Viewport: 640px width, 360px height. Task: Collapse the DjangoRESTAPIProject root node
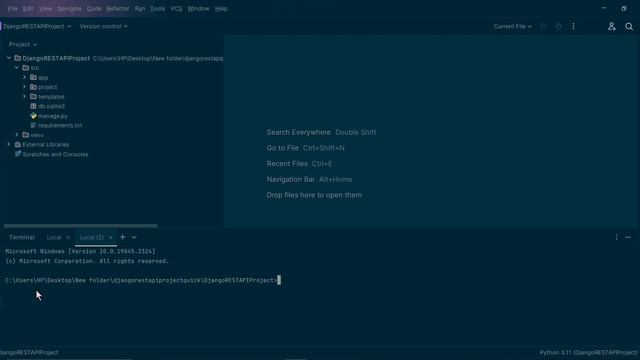pyautogui.click(x=9, y=58)
